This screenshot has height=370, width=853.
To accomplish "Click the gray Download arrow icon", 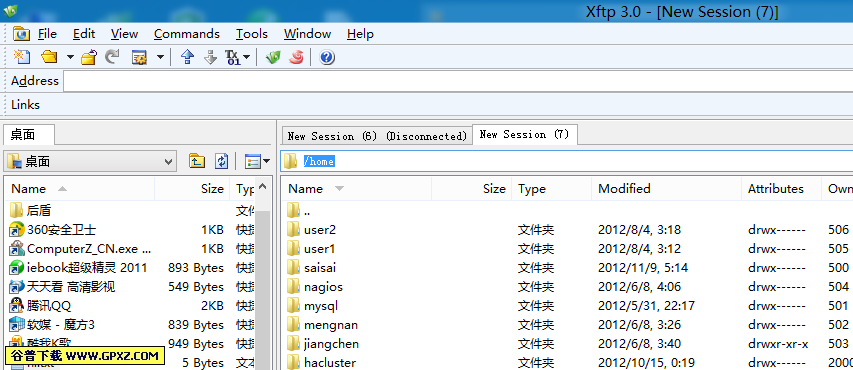I will [x=211, y=57].
